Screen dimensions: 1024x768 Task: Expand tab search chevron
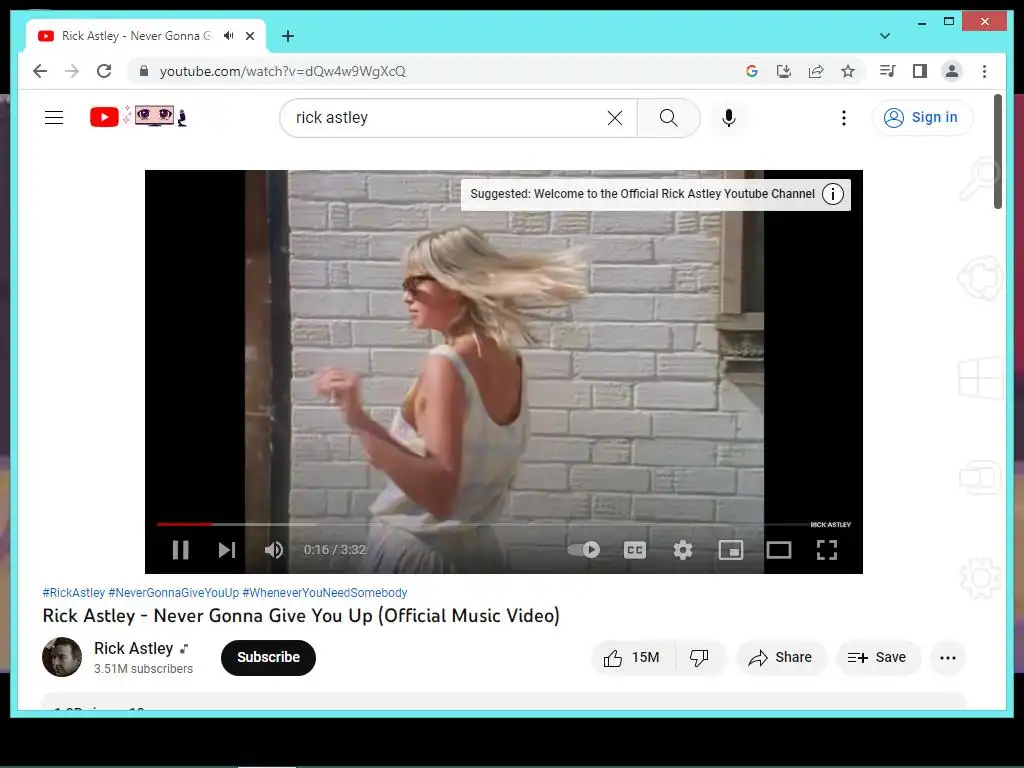[x=885, y=36]
